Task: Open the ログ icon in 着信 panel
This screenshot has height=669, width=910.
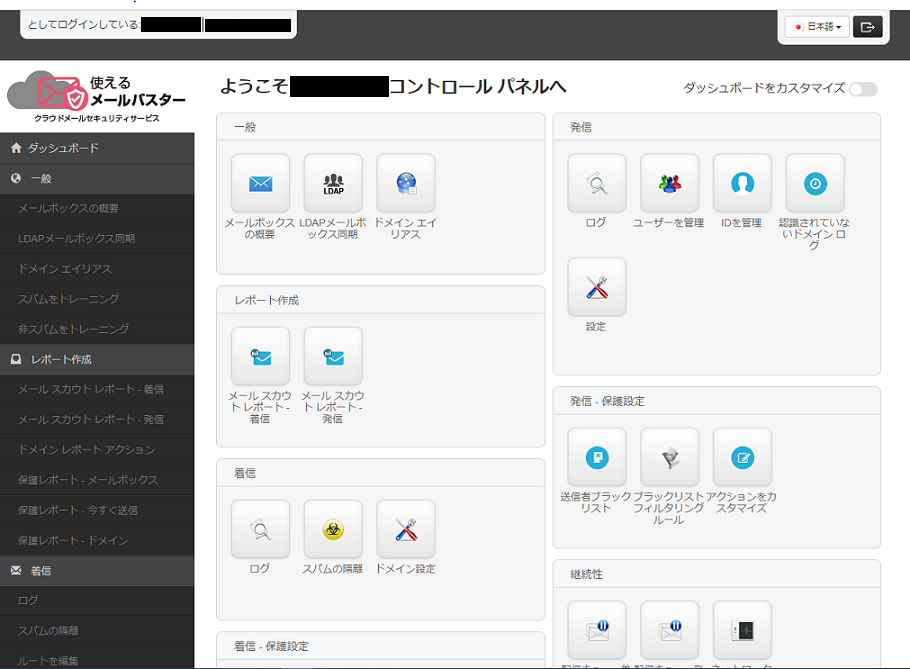Action: click(x=260, y=529)
